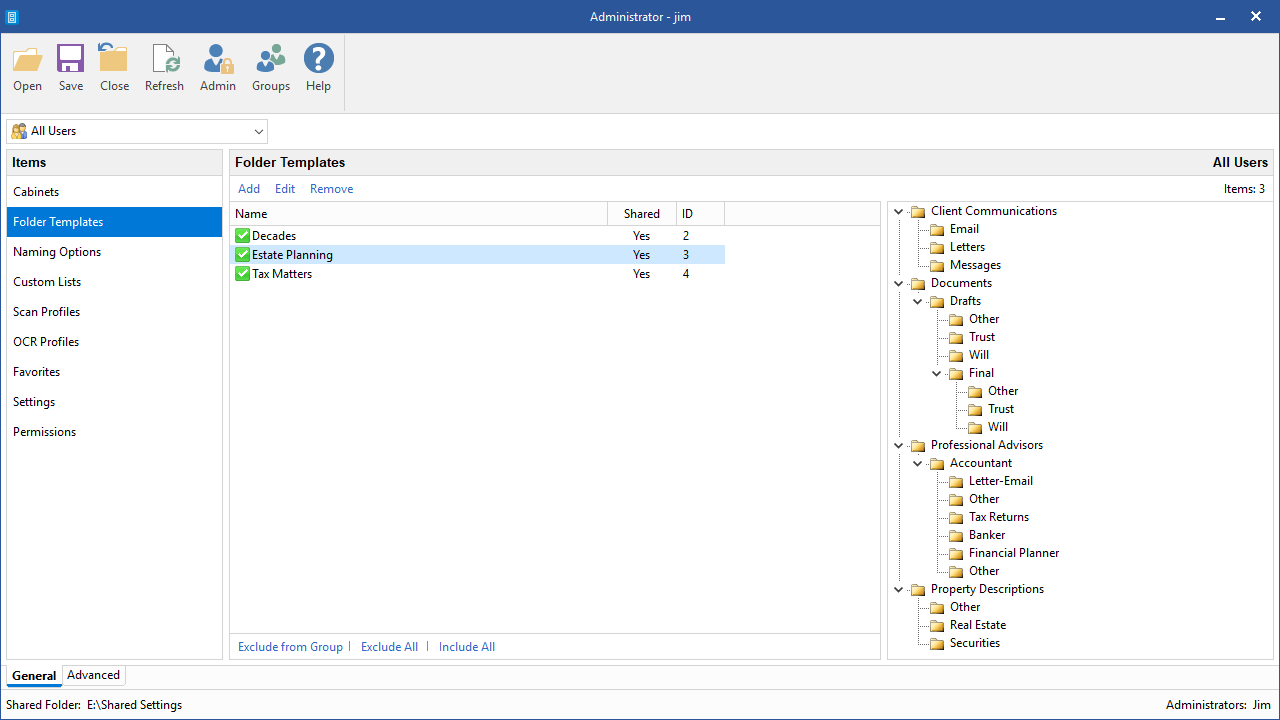Image resolution: width=1280 pixels, height=720 pixels.
Task: Click the Add link
Action: click(x=249, y=189)
